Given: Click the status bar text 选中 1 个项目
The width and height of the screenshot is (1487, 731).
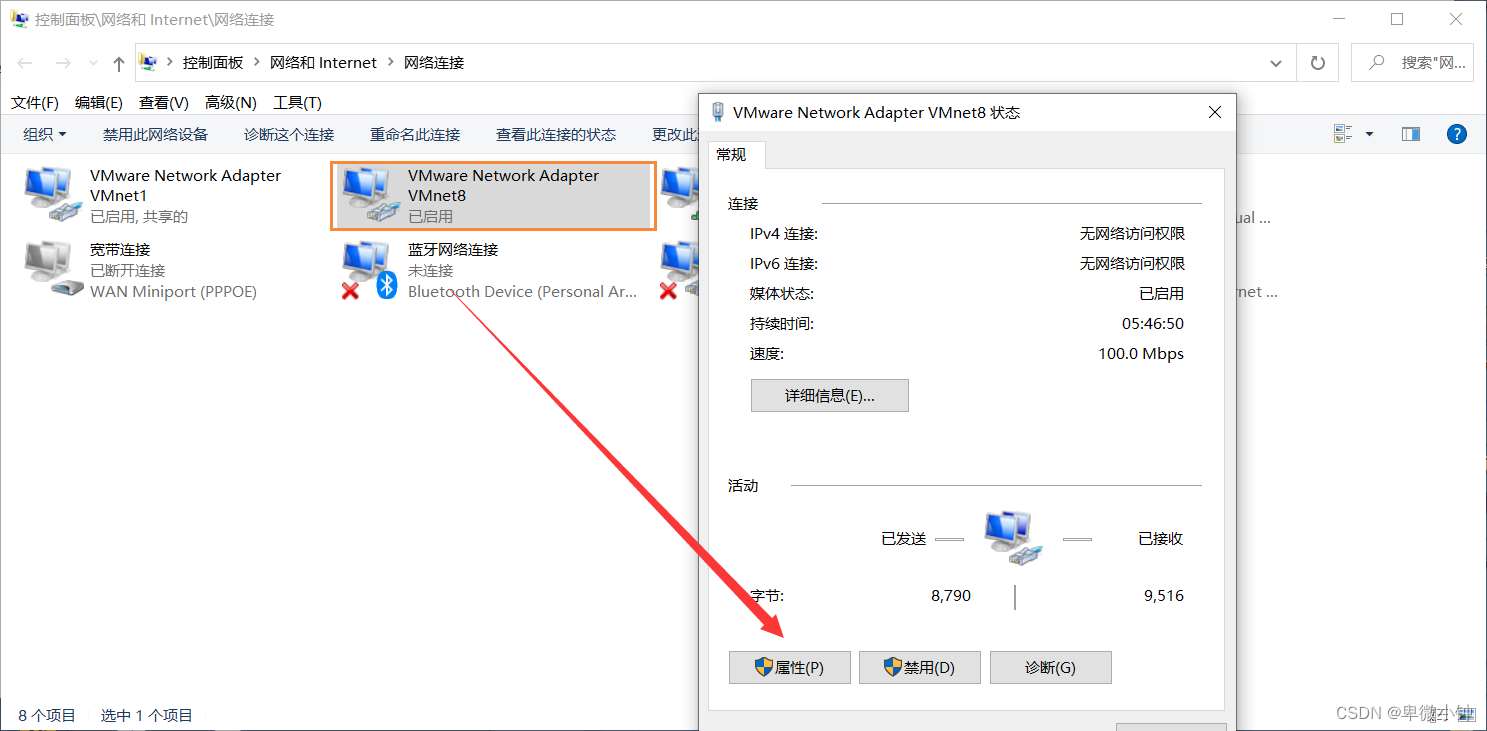Looking at the screenshot, I should [x=147, y=715].
